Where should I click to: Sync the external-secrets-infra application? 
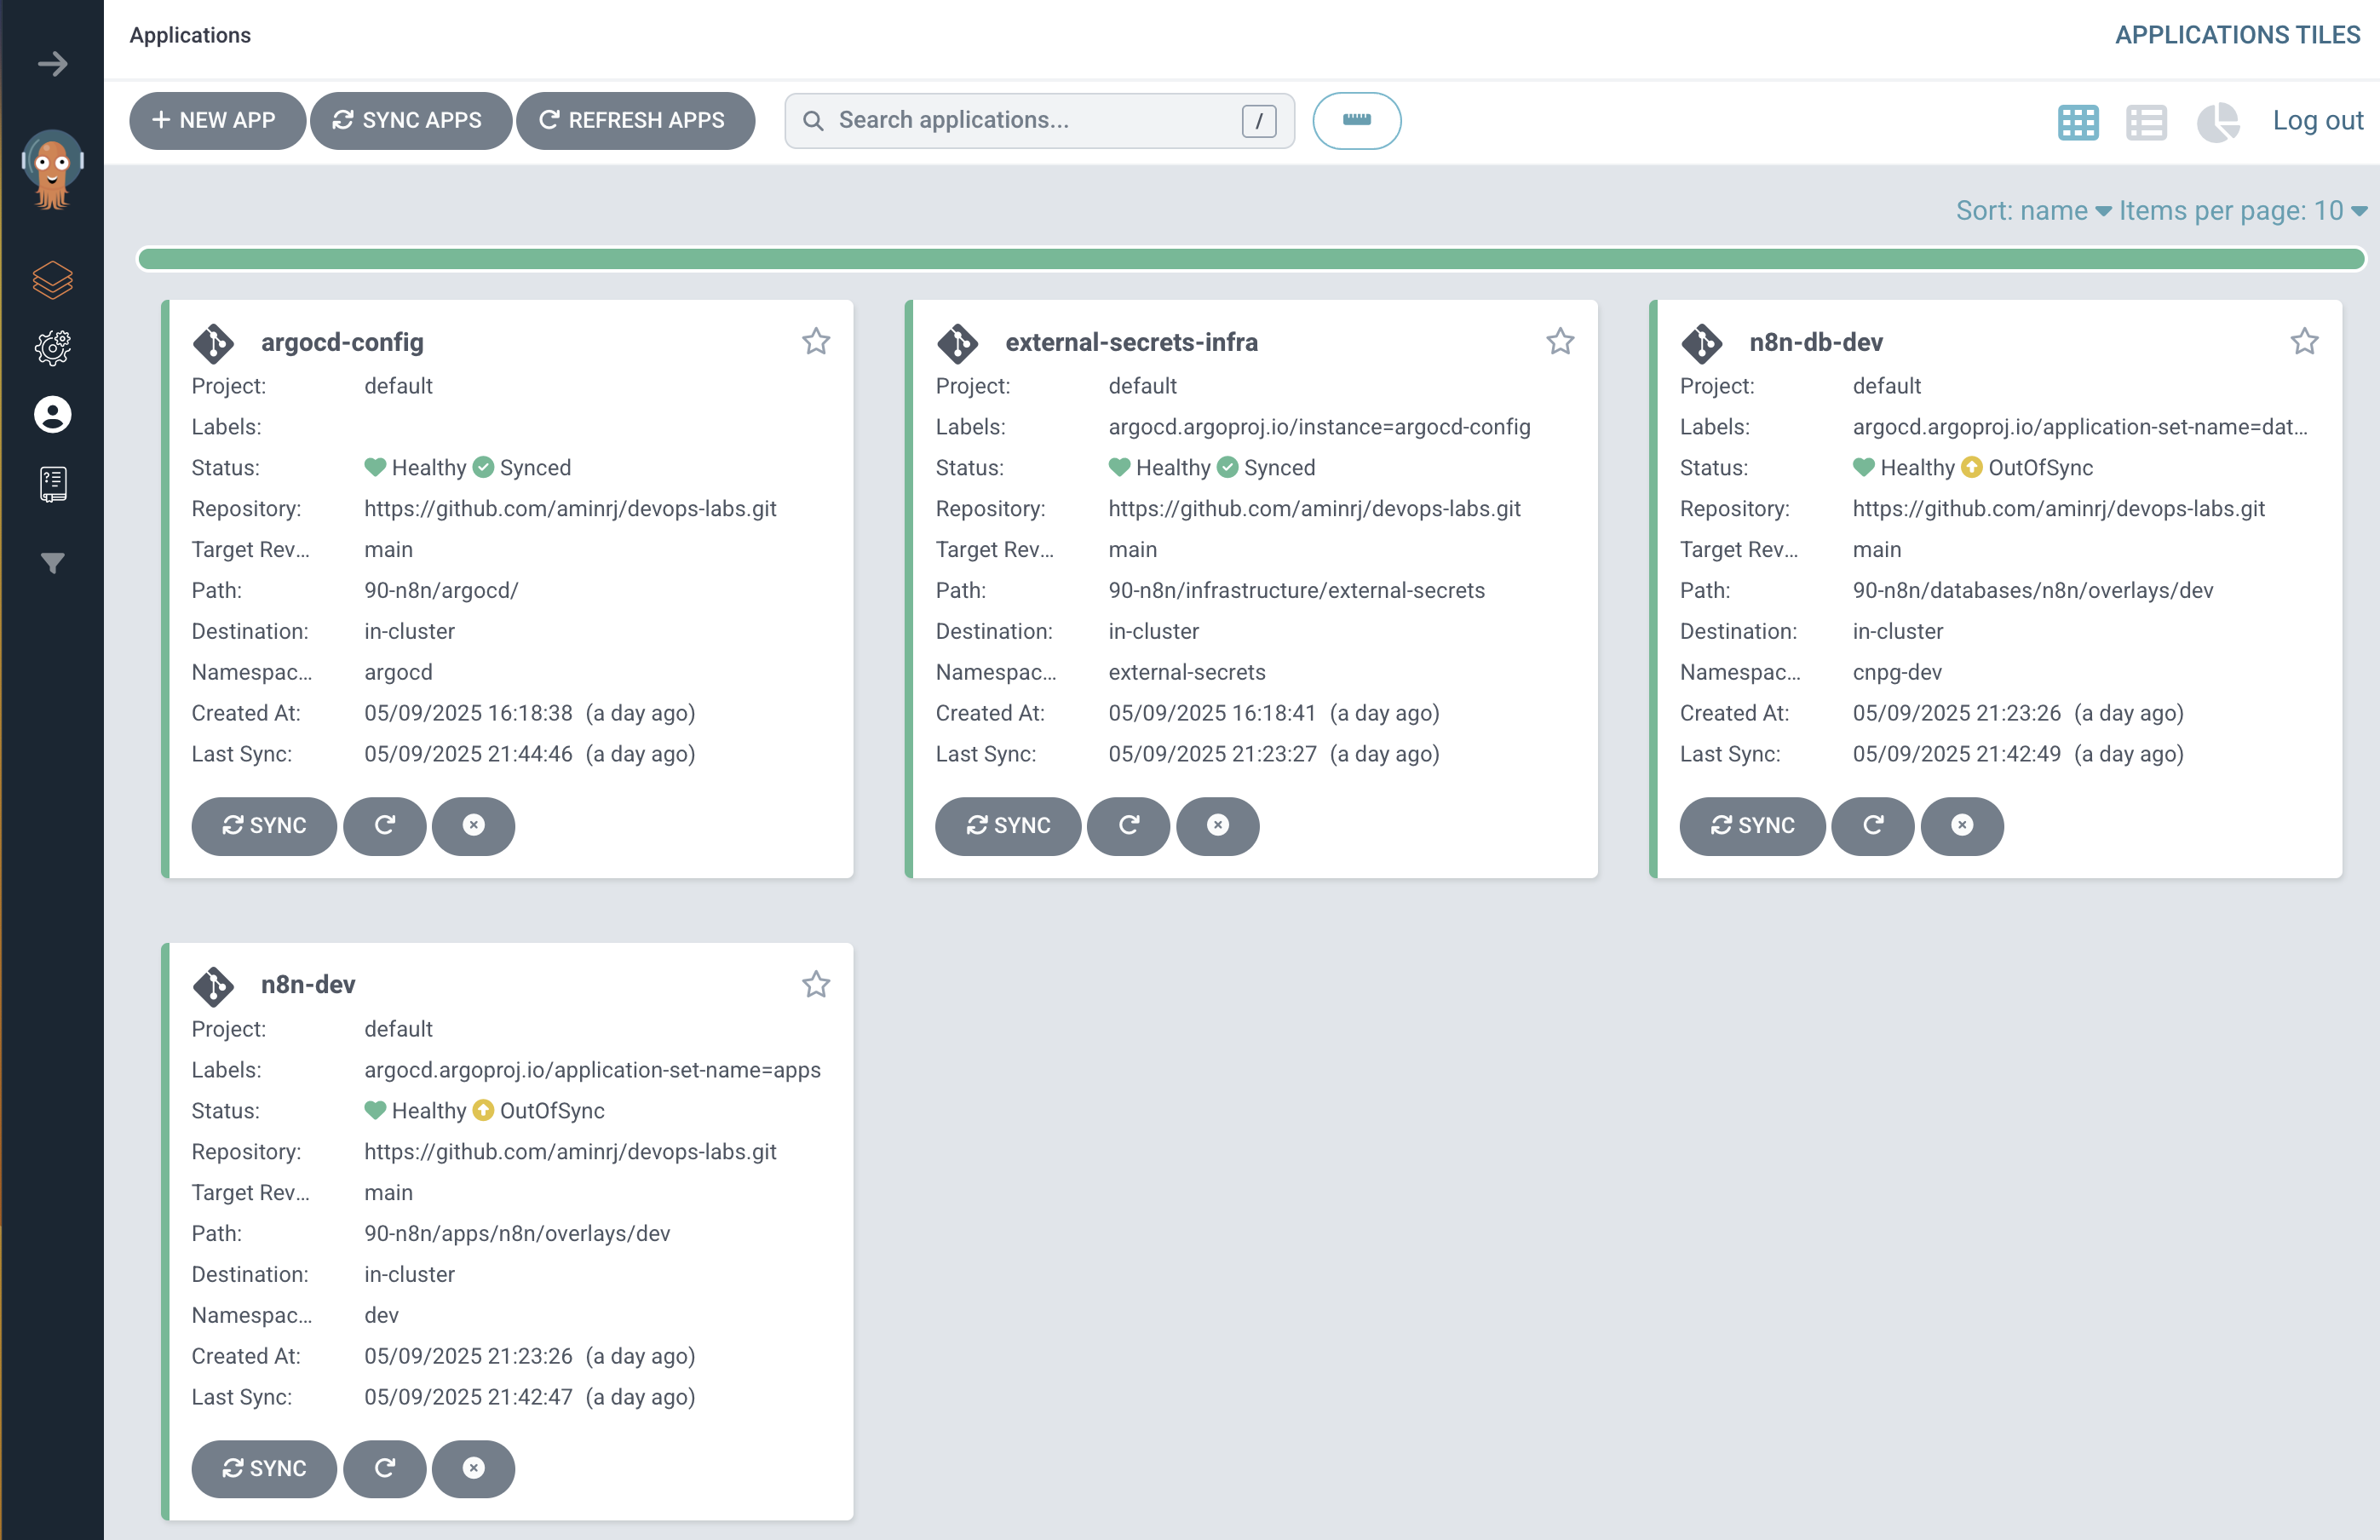pos(1008,825)
